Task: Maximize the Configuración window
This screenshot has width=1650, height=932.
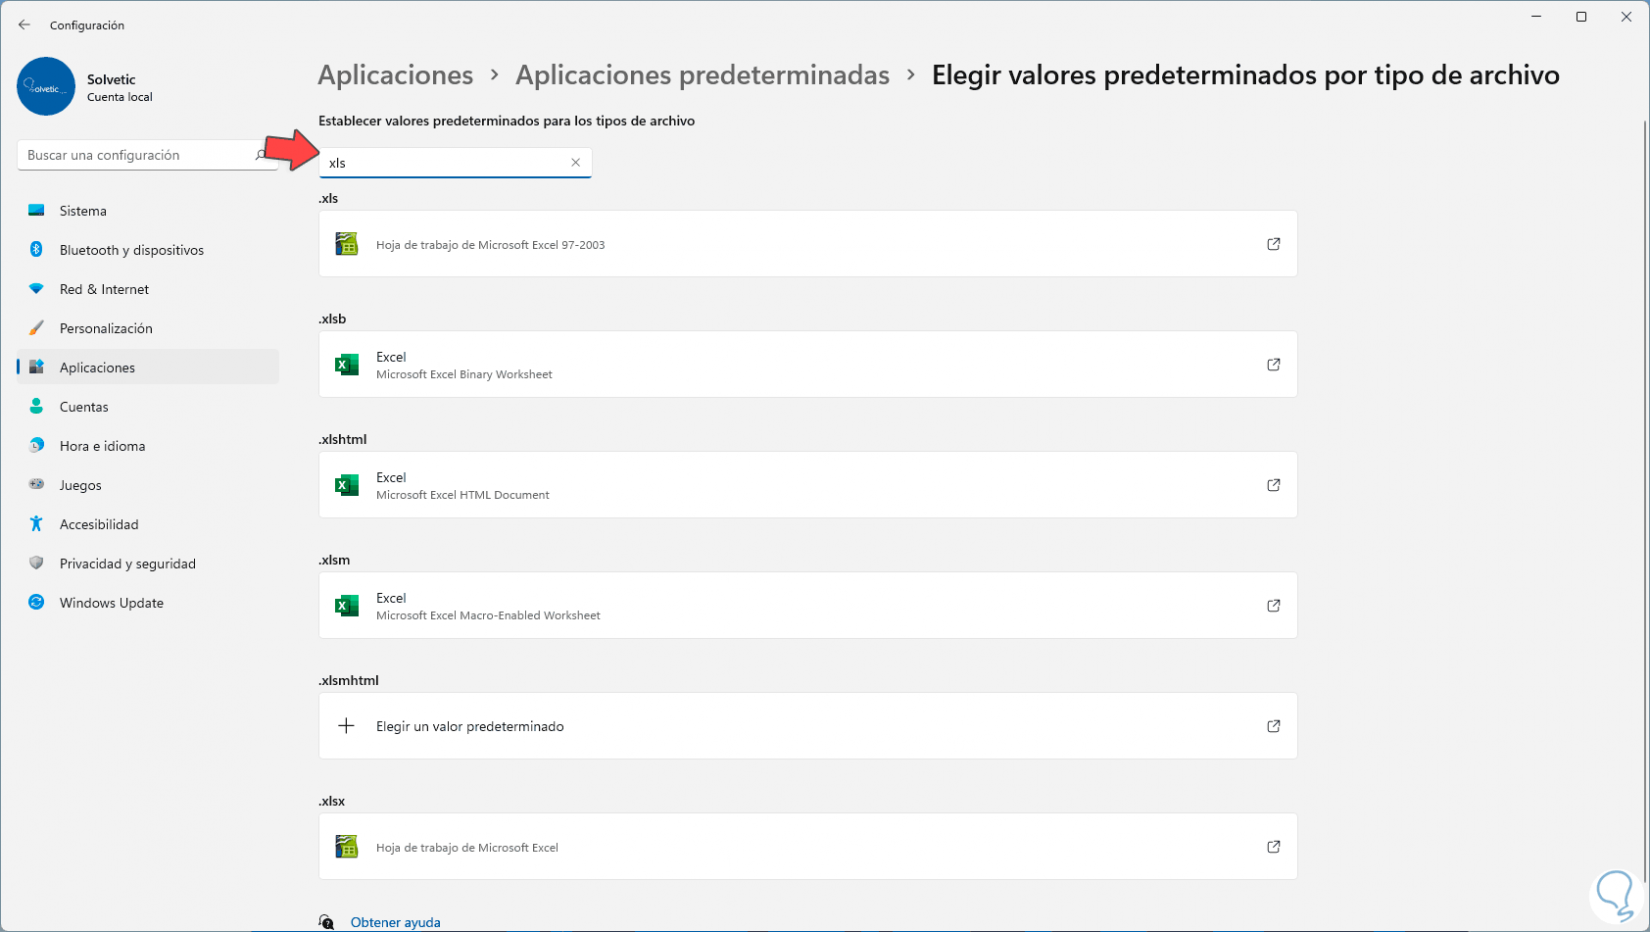Action: 1581,17
